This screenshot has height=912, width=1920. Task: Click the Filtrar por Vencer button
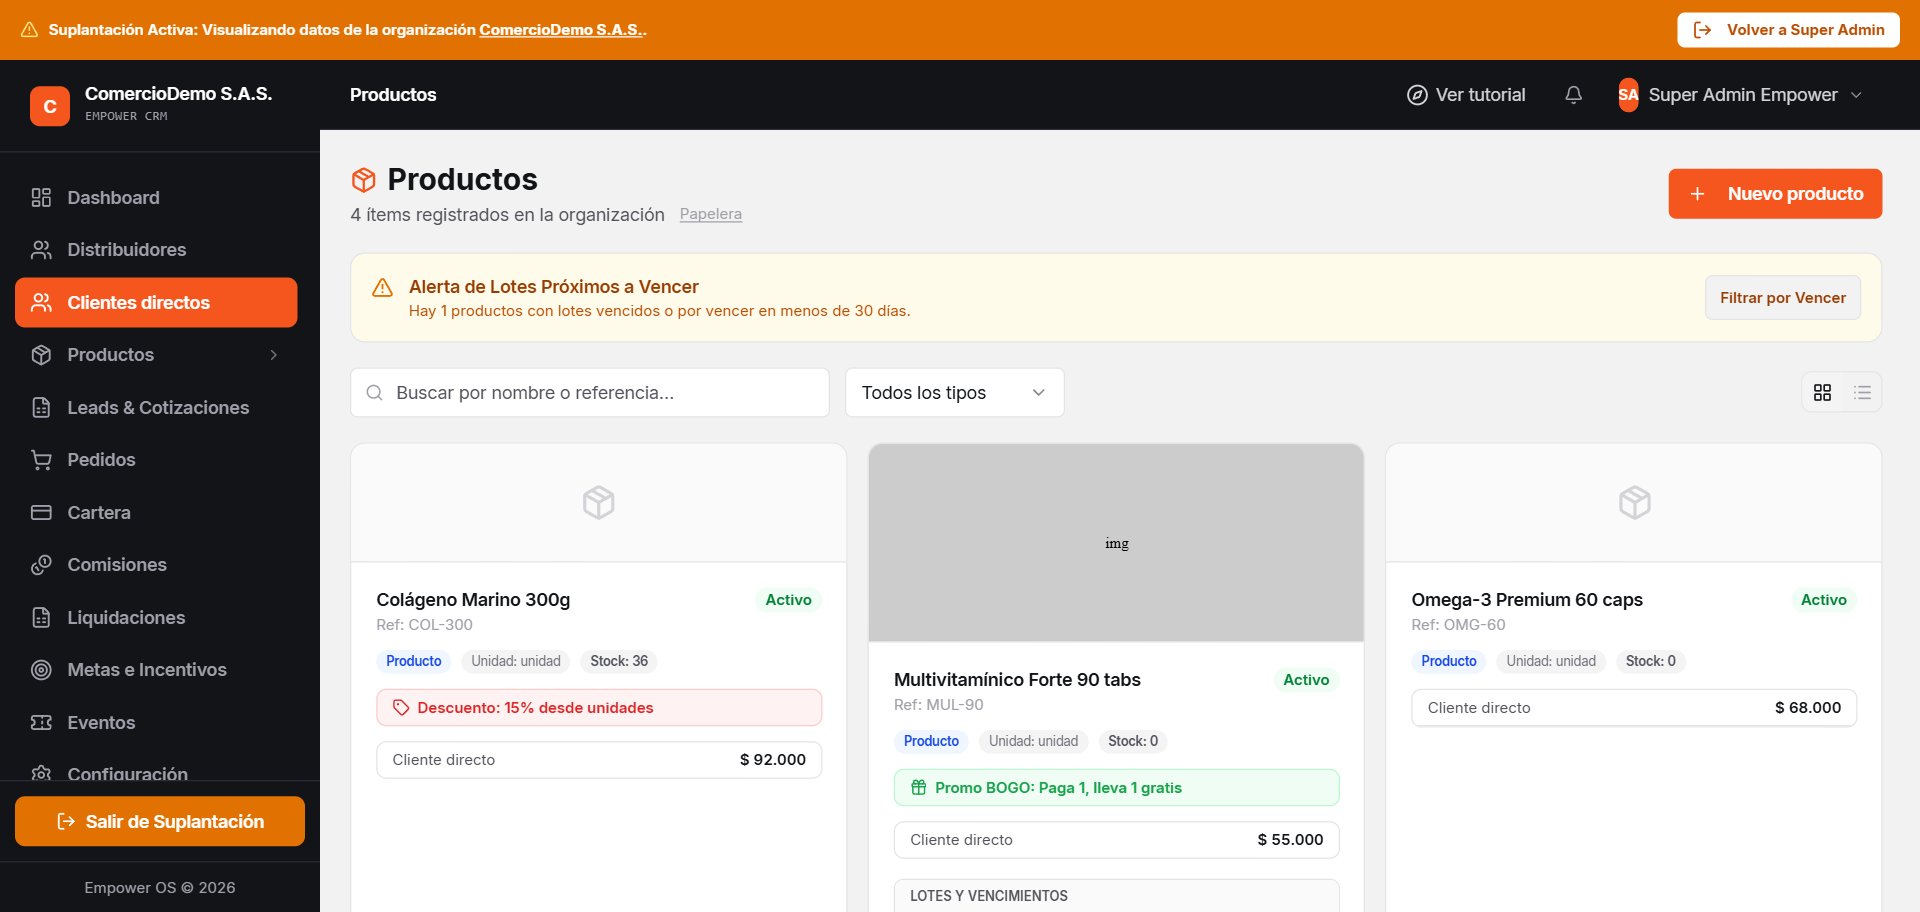point(1782,298)
